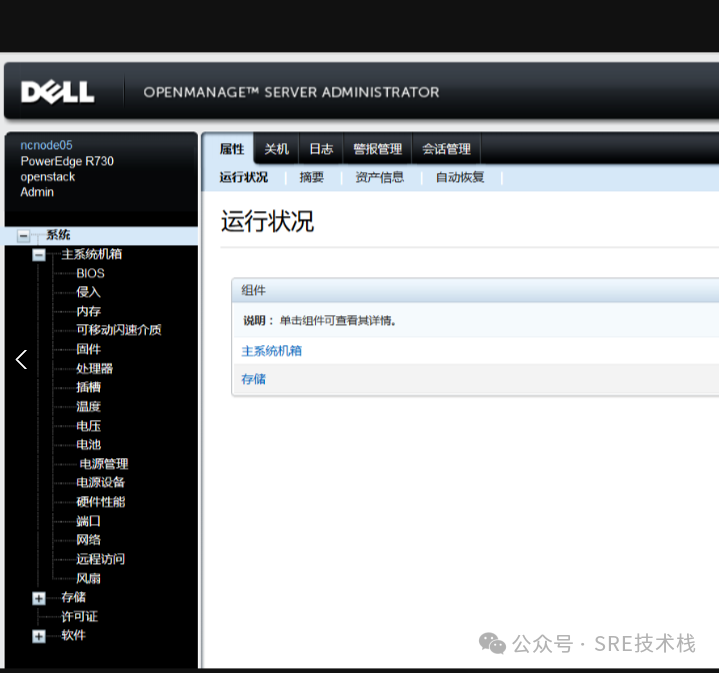Select 主系统机箱 in the tree
The height and width of the screenshot is (673, 719).
(92, 254)
